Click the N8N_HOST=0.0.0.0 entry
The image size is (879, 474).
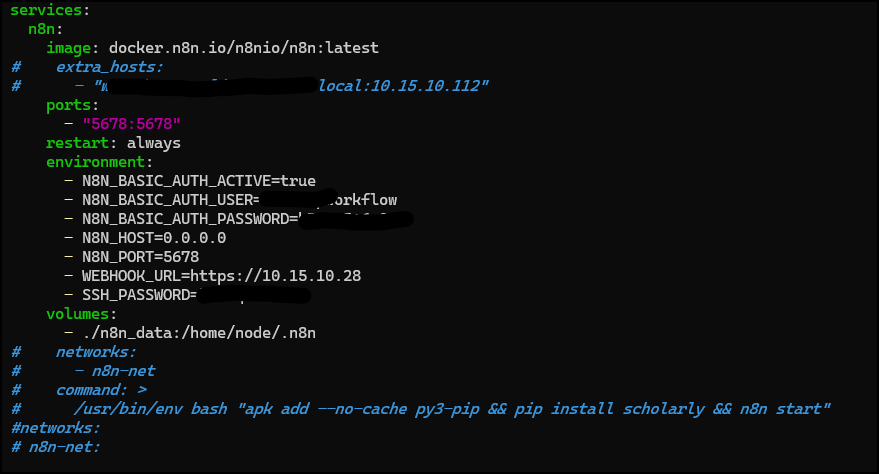click(154, 238)
